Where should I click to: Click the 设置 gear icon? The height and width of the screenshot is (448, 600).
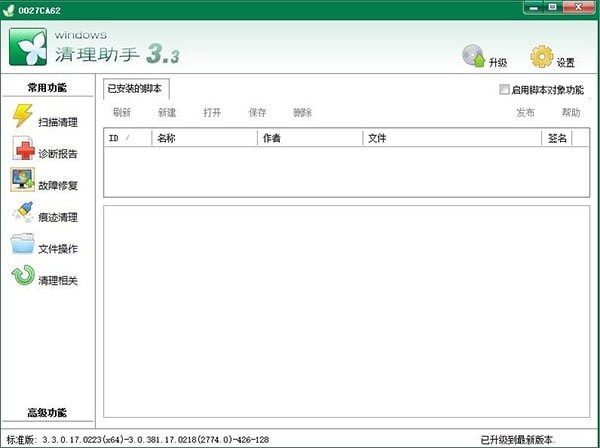point(541,57)
